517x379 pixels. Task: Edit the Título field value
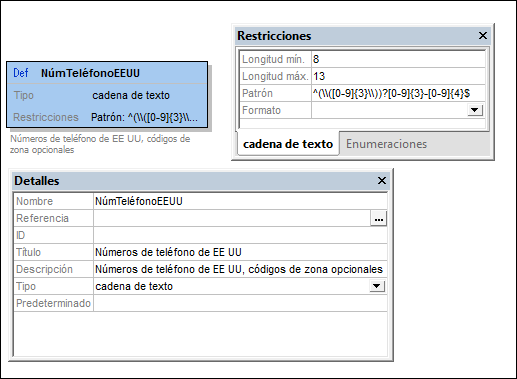(x=240, y=252)
